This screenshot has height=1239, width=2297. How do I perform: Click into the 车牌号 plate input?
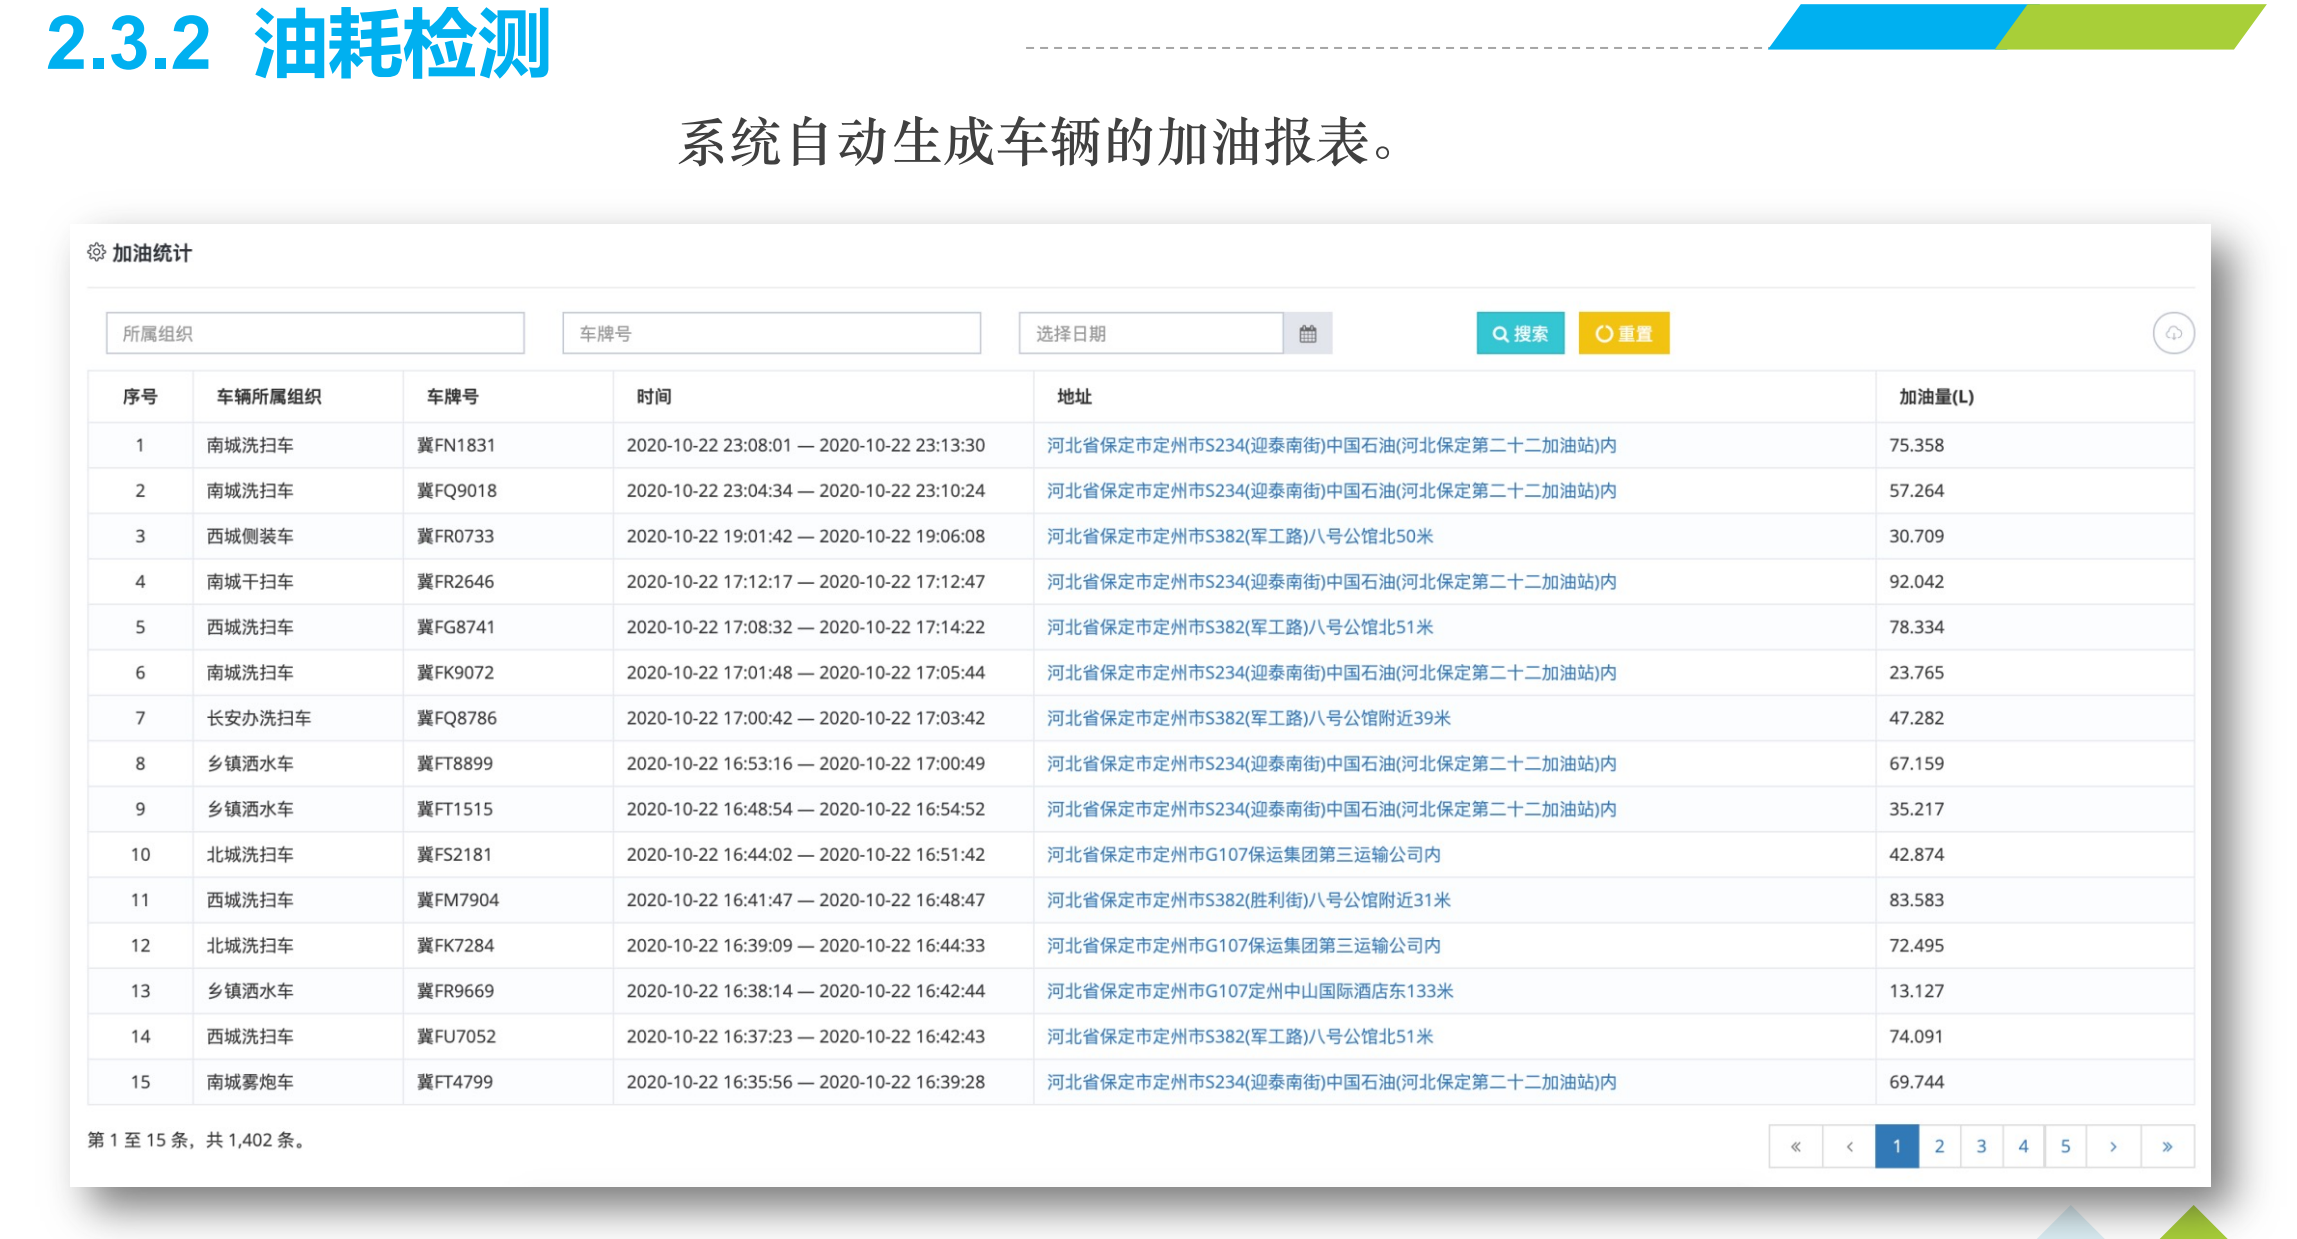click(771, 334)
